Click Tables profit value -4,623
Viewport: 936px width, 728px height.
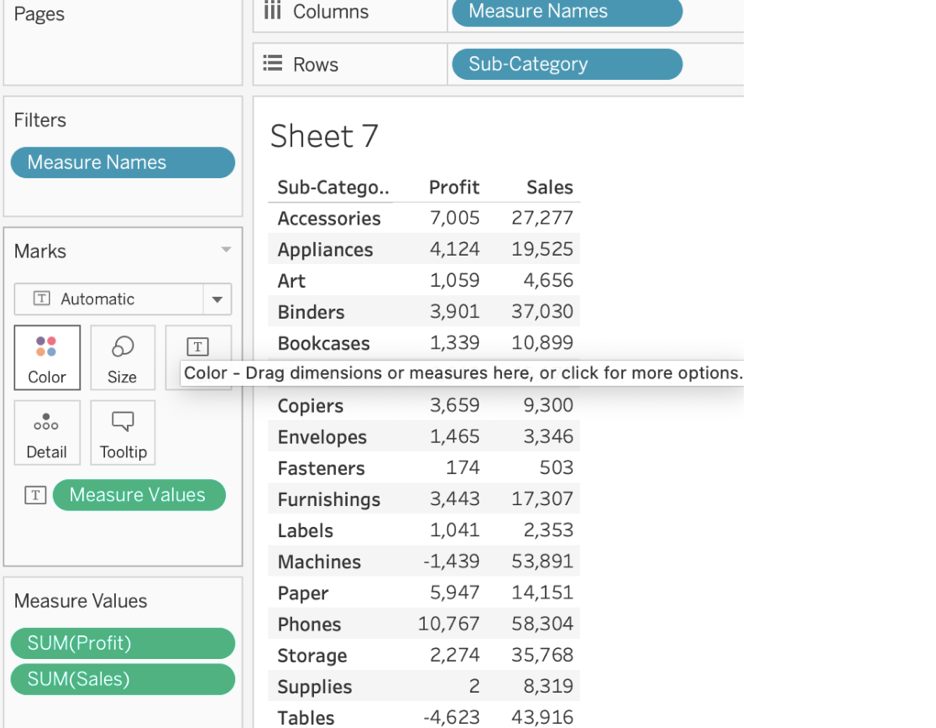(x=451, y=717)
